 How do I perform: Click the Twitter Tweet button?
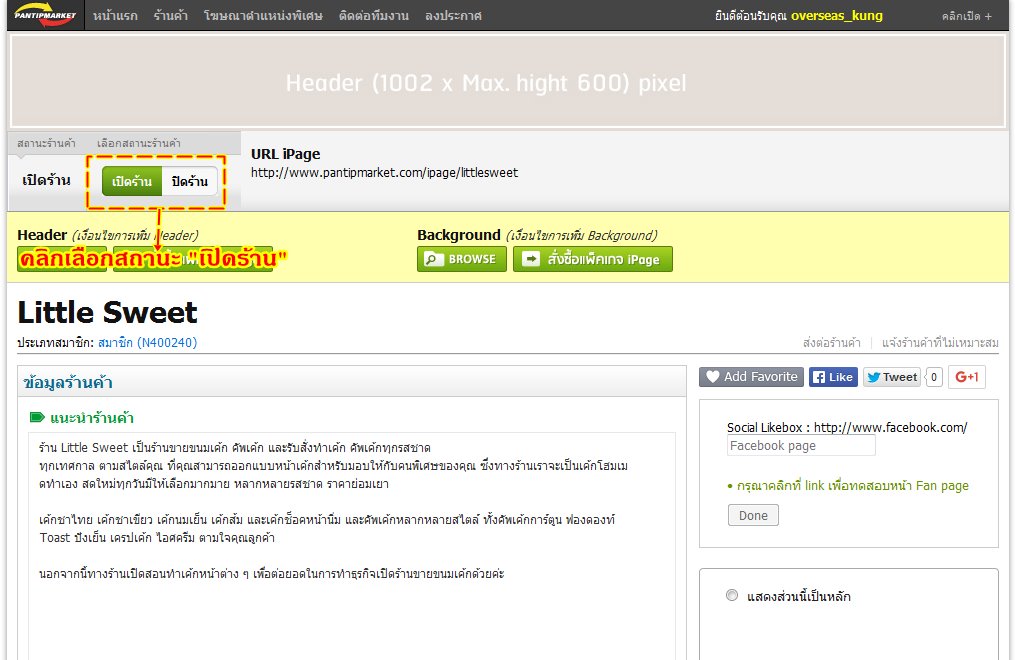(x=891, y=377)
